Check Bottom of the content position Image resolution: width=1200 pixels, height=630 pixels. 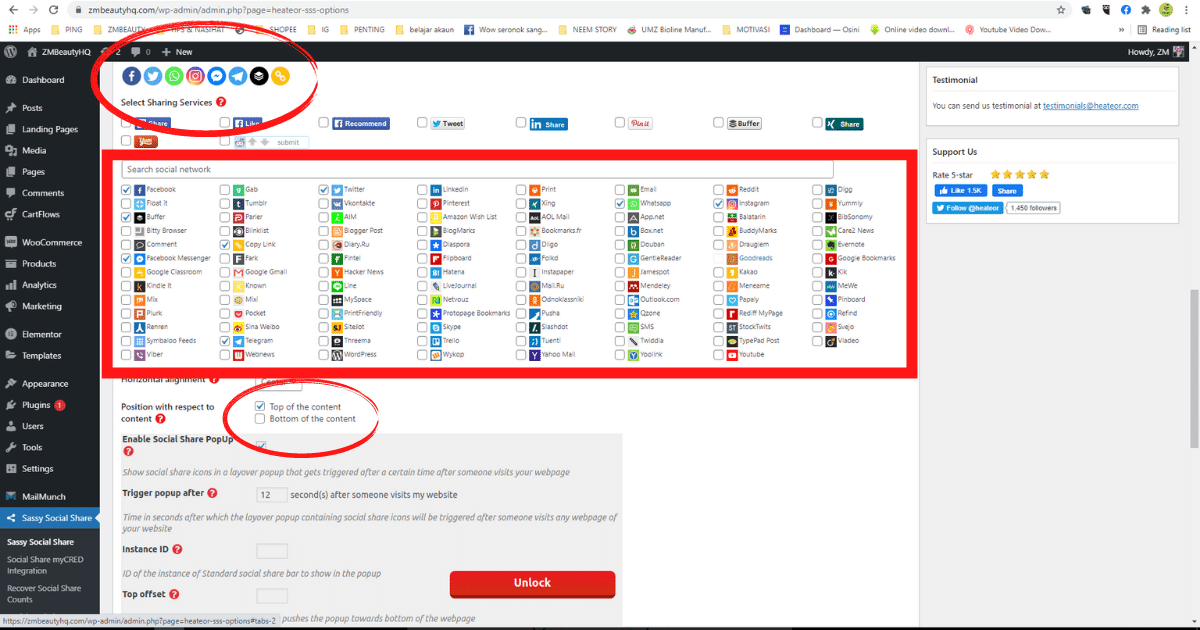pos(260,418)
